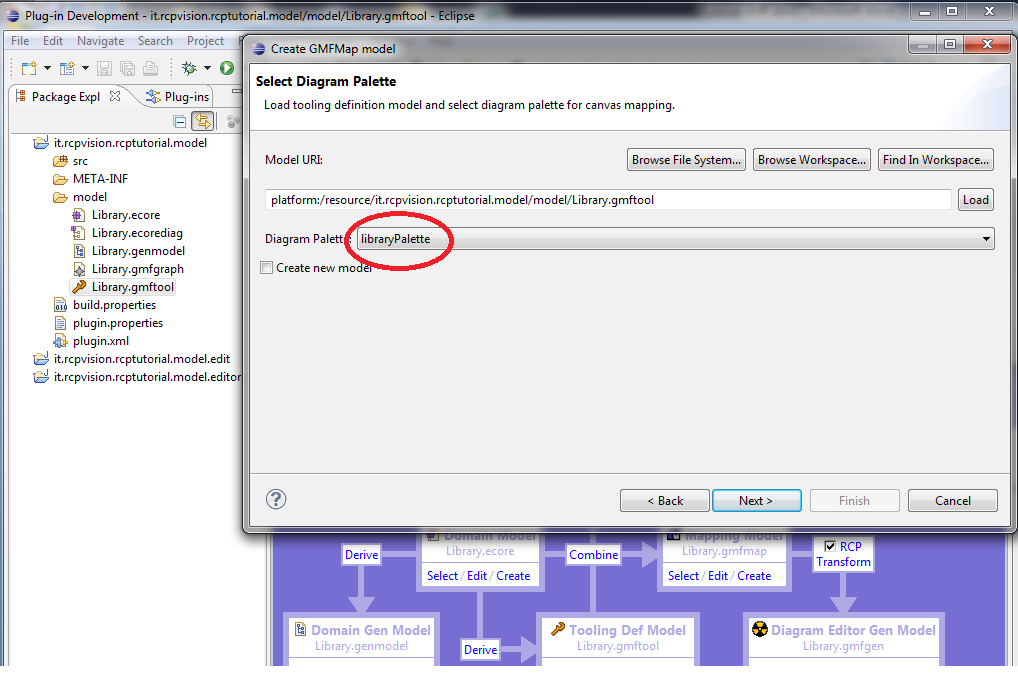Screen dimensions: 1018x681
Task: Click the build.properties file icon
Action: [60, 305]
